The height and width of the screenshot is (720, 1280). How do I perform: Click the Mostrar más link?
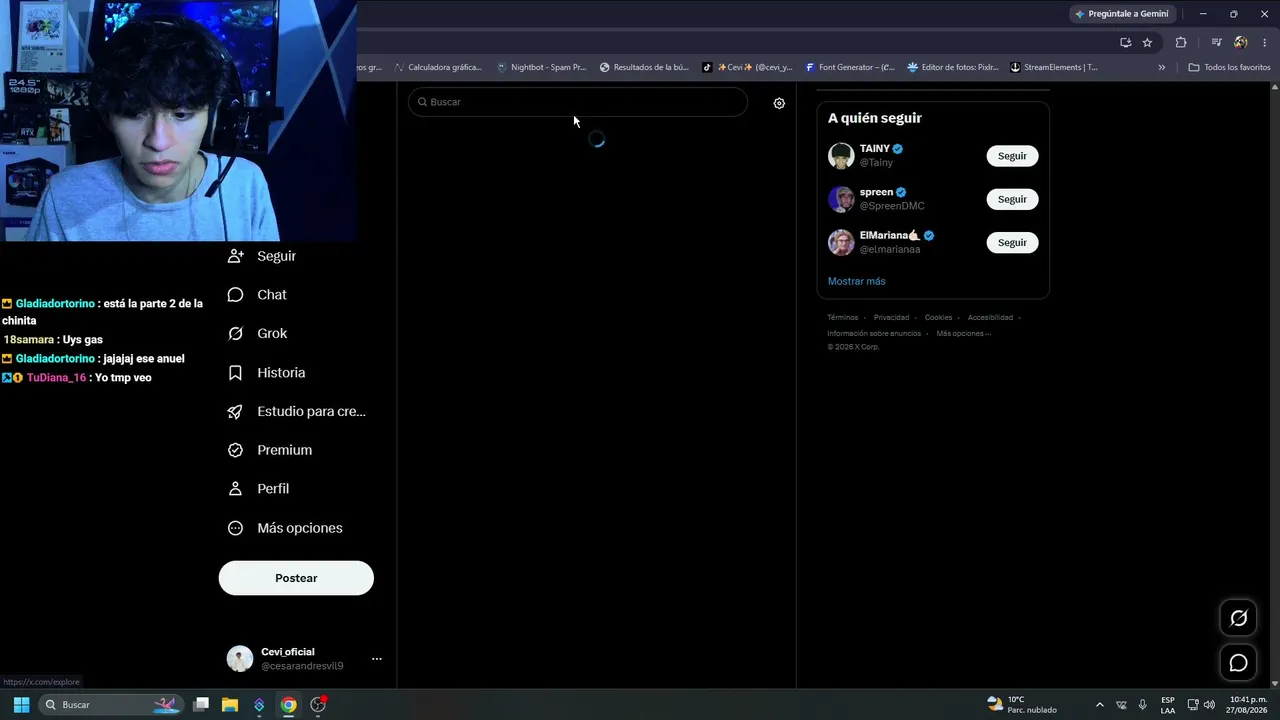point(856,281)
